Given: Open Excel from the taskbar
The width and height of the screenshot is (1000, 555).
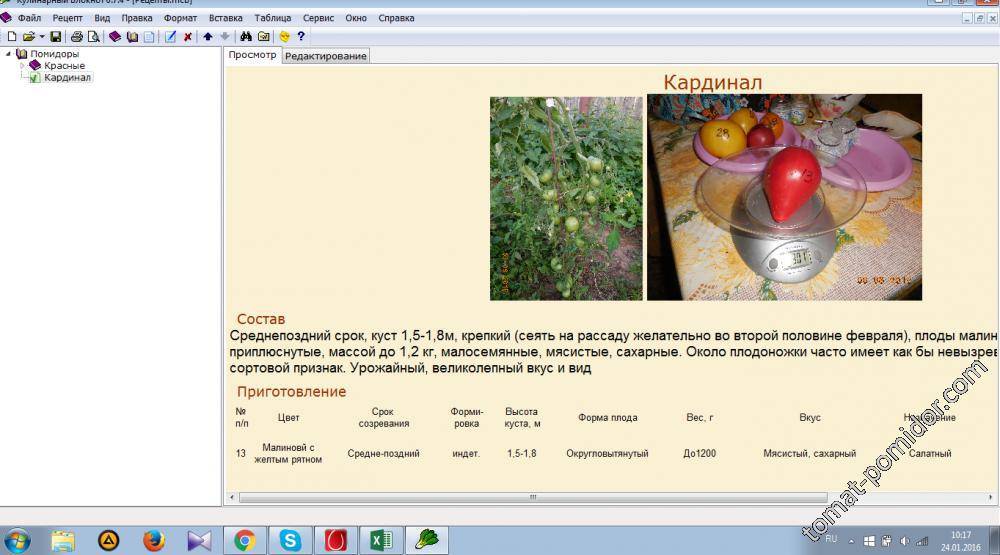Looking at the screenshot, I should (381, 541).
